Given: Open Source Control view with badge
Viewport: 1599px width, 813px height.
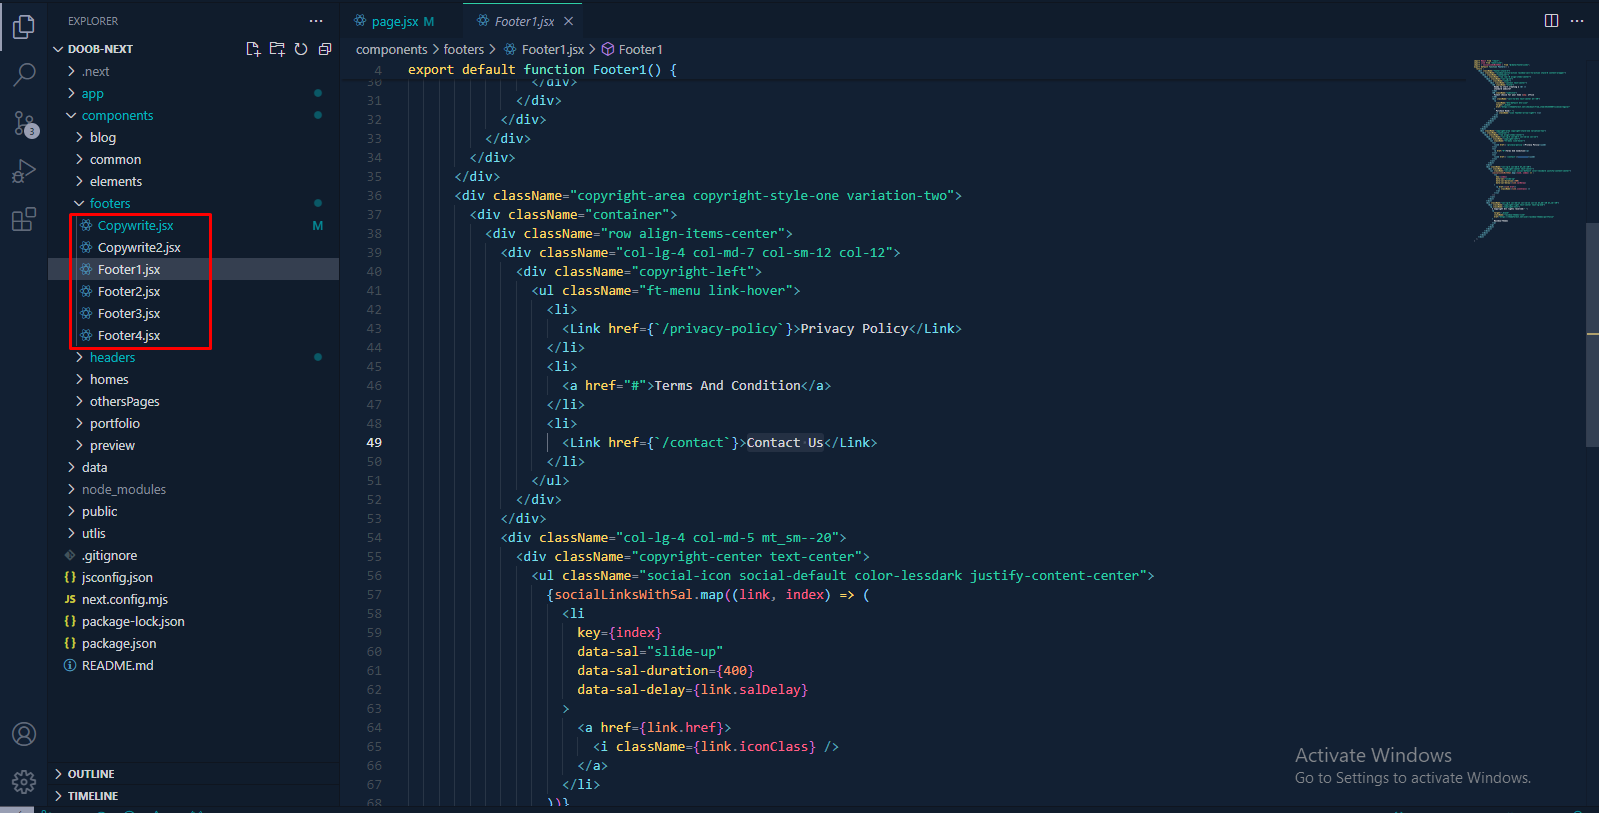Looking at the screenshot, I should [x=24, y=124].
